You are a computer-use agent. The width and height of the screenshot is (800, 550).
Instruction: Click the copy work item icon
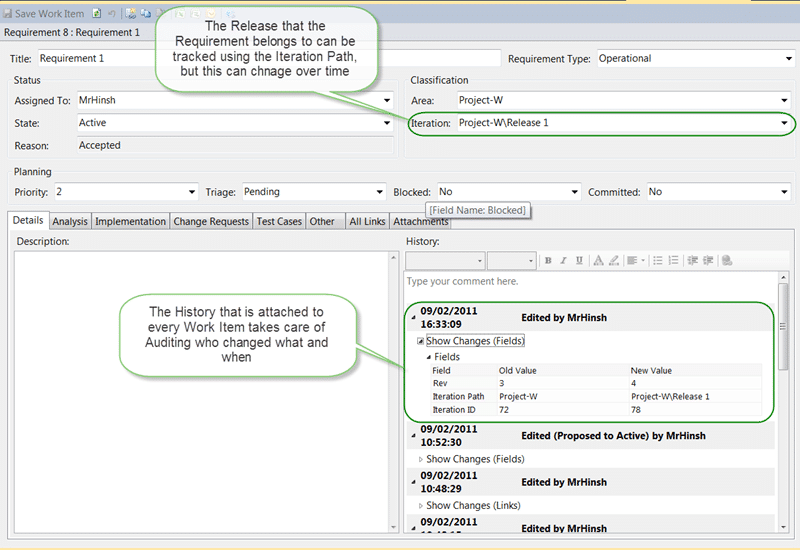coord(146,14)
